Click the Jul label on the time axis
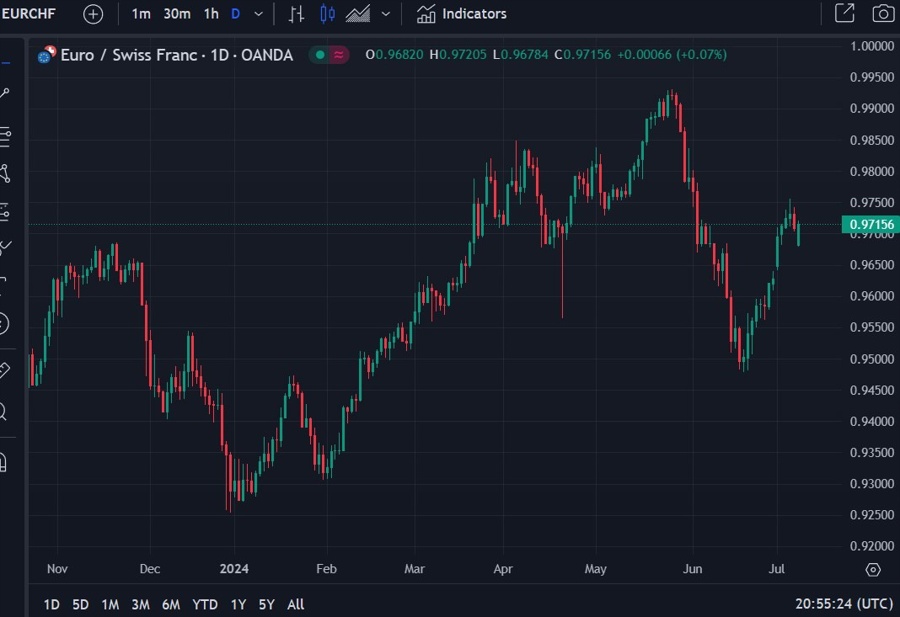Viewport: 900px width, 617px height. point(777,569)
